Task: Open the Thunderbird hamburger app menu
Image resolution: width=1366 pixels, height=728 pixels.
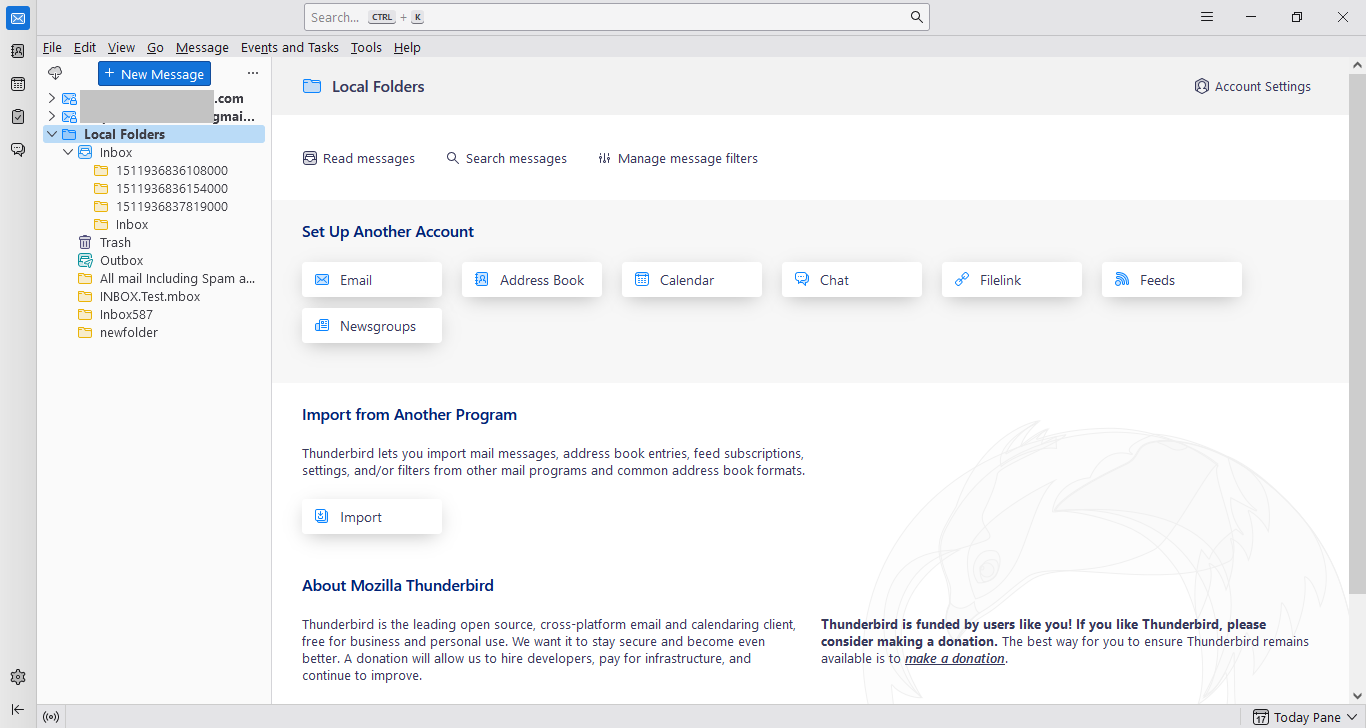Action: coord(1207,17)
